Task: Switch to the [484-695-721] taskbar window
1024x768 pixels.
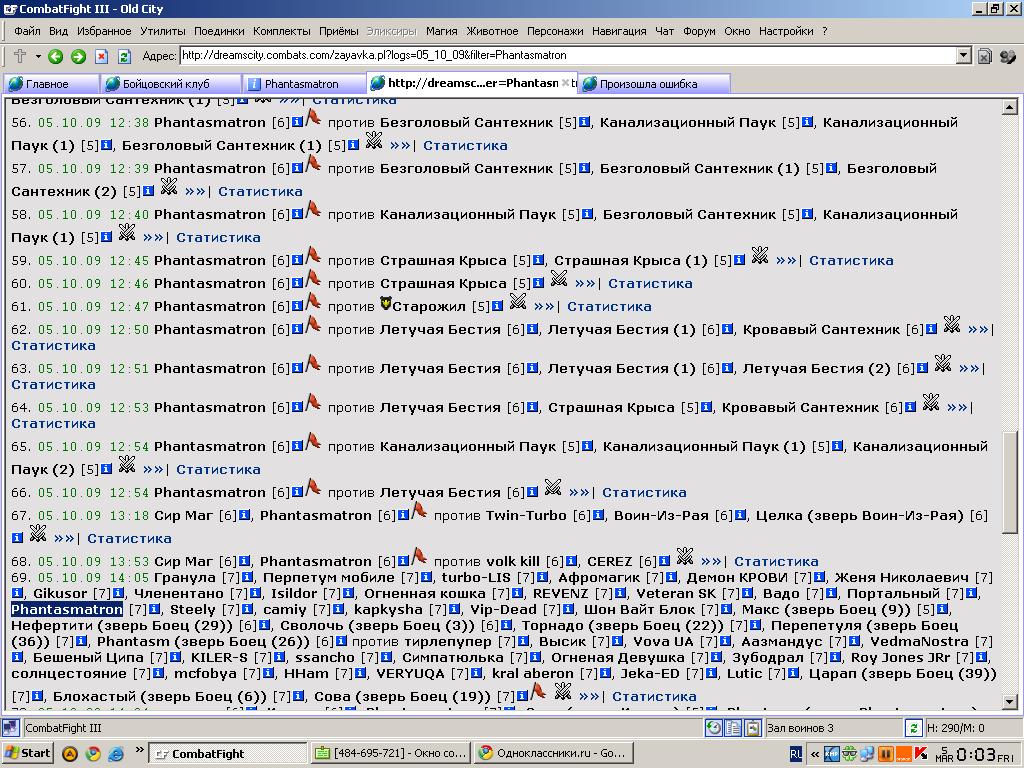Action: click(x=391, y=753)
